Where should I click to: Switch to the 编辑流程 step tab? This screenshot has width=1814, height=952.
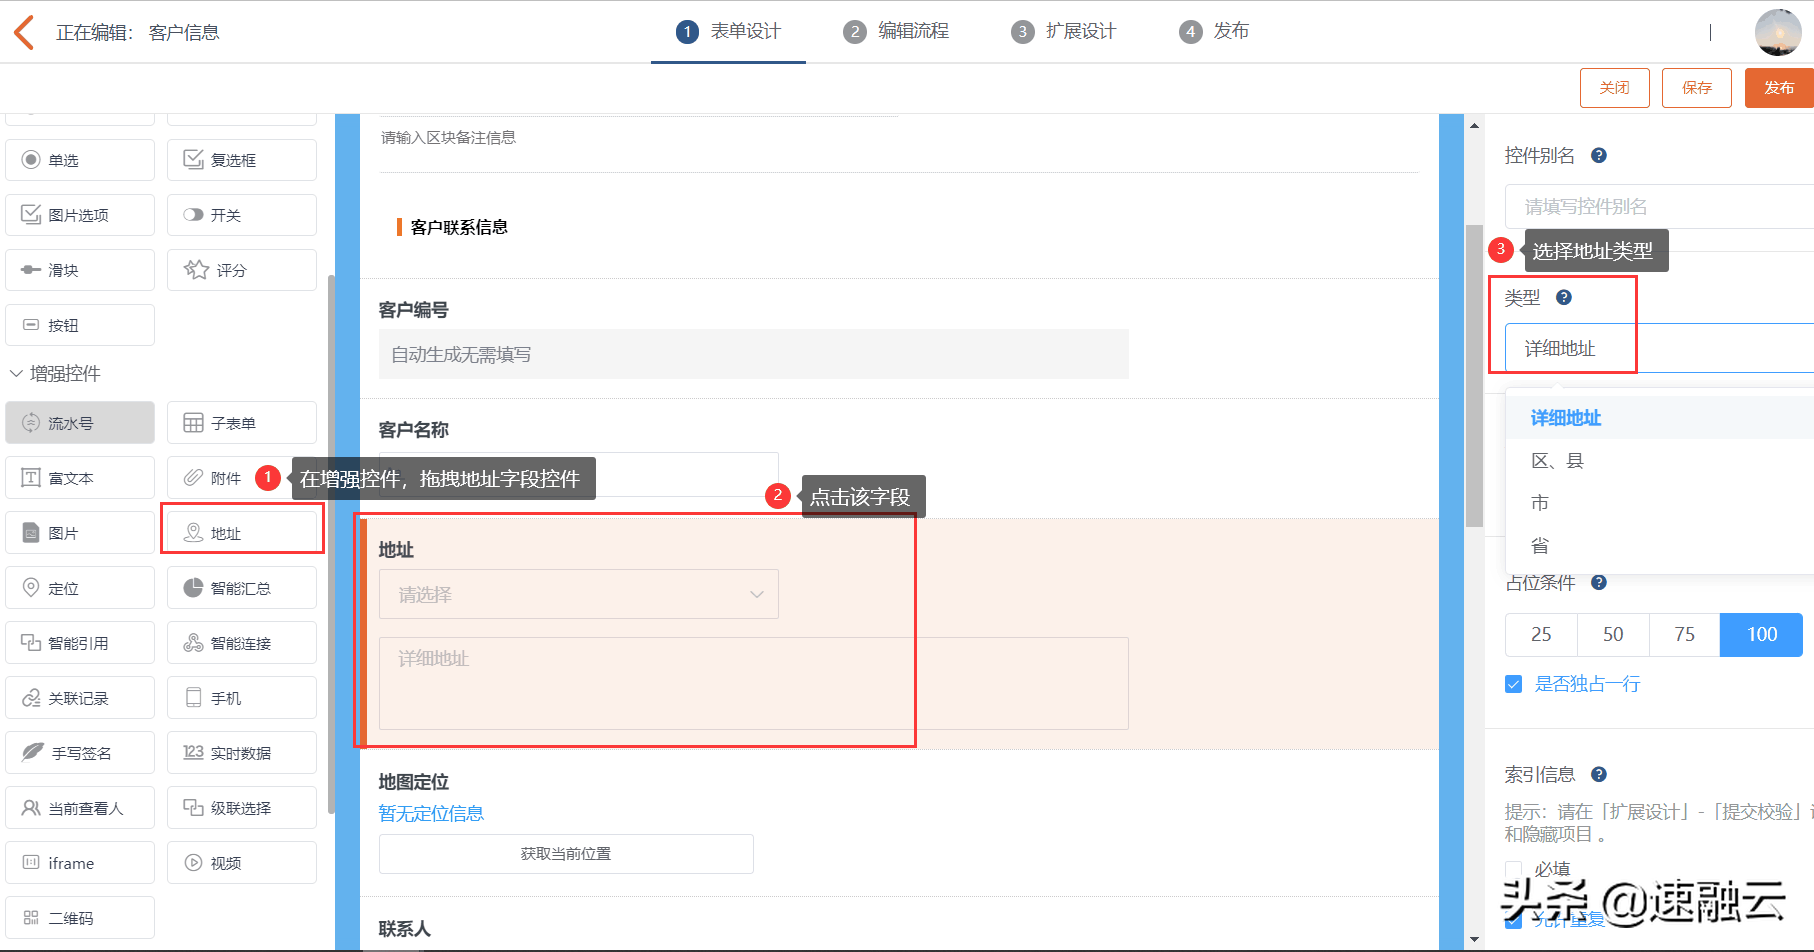tap(896, 32)
